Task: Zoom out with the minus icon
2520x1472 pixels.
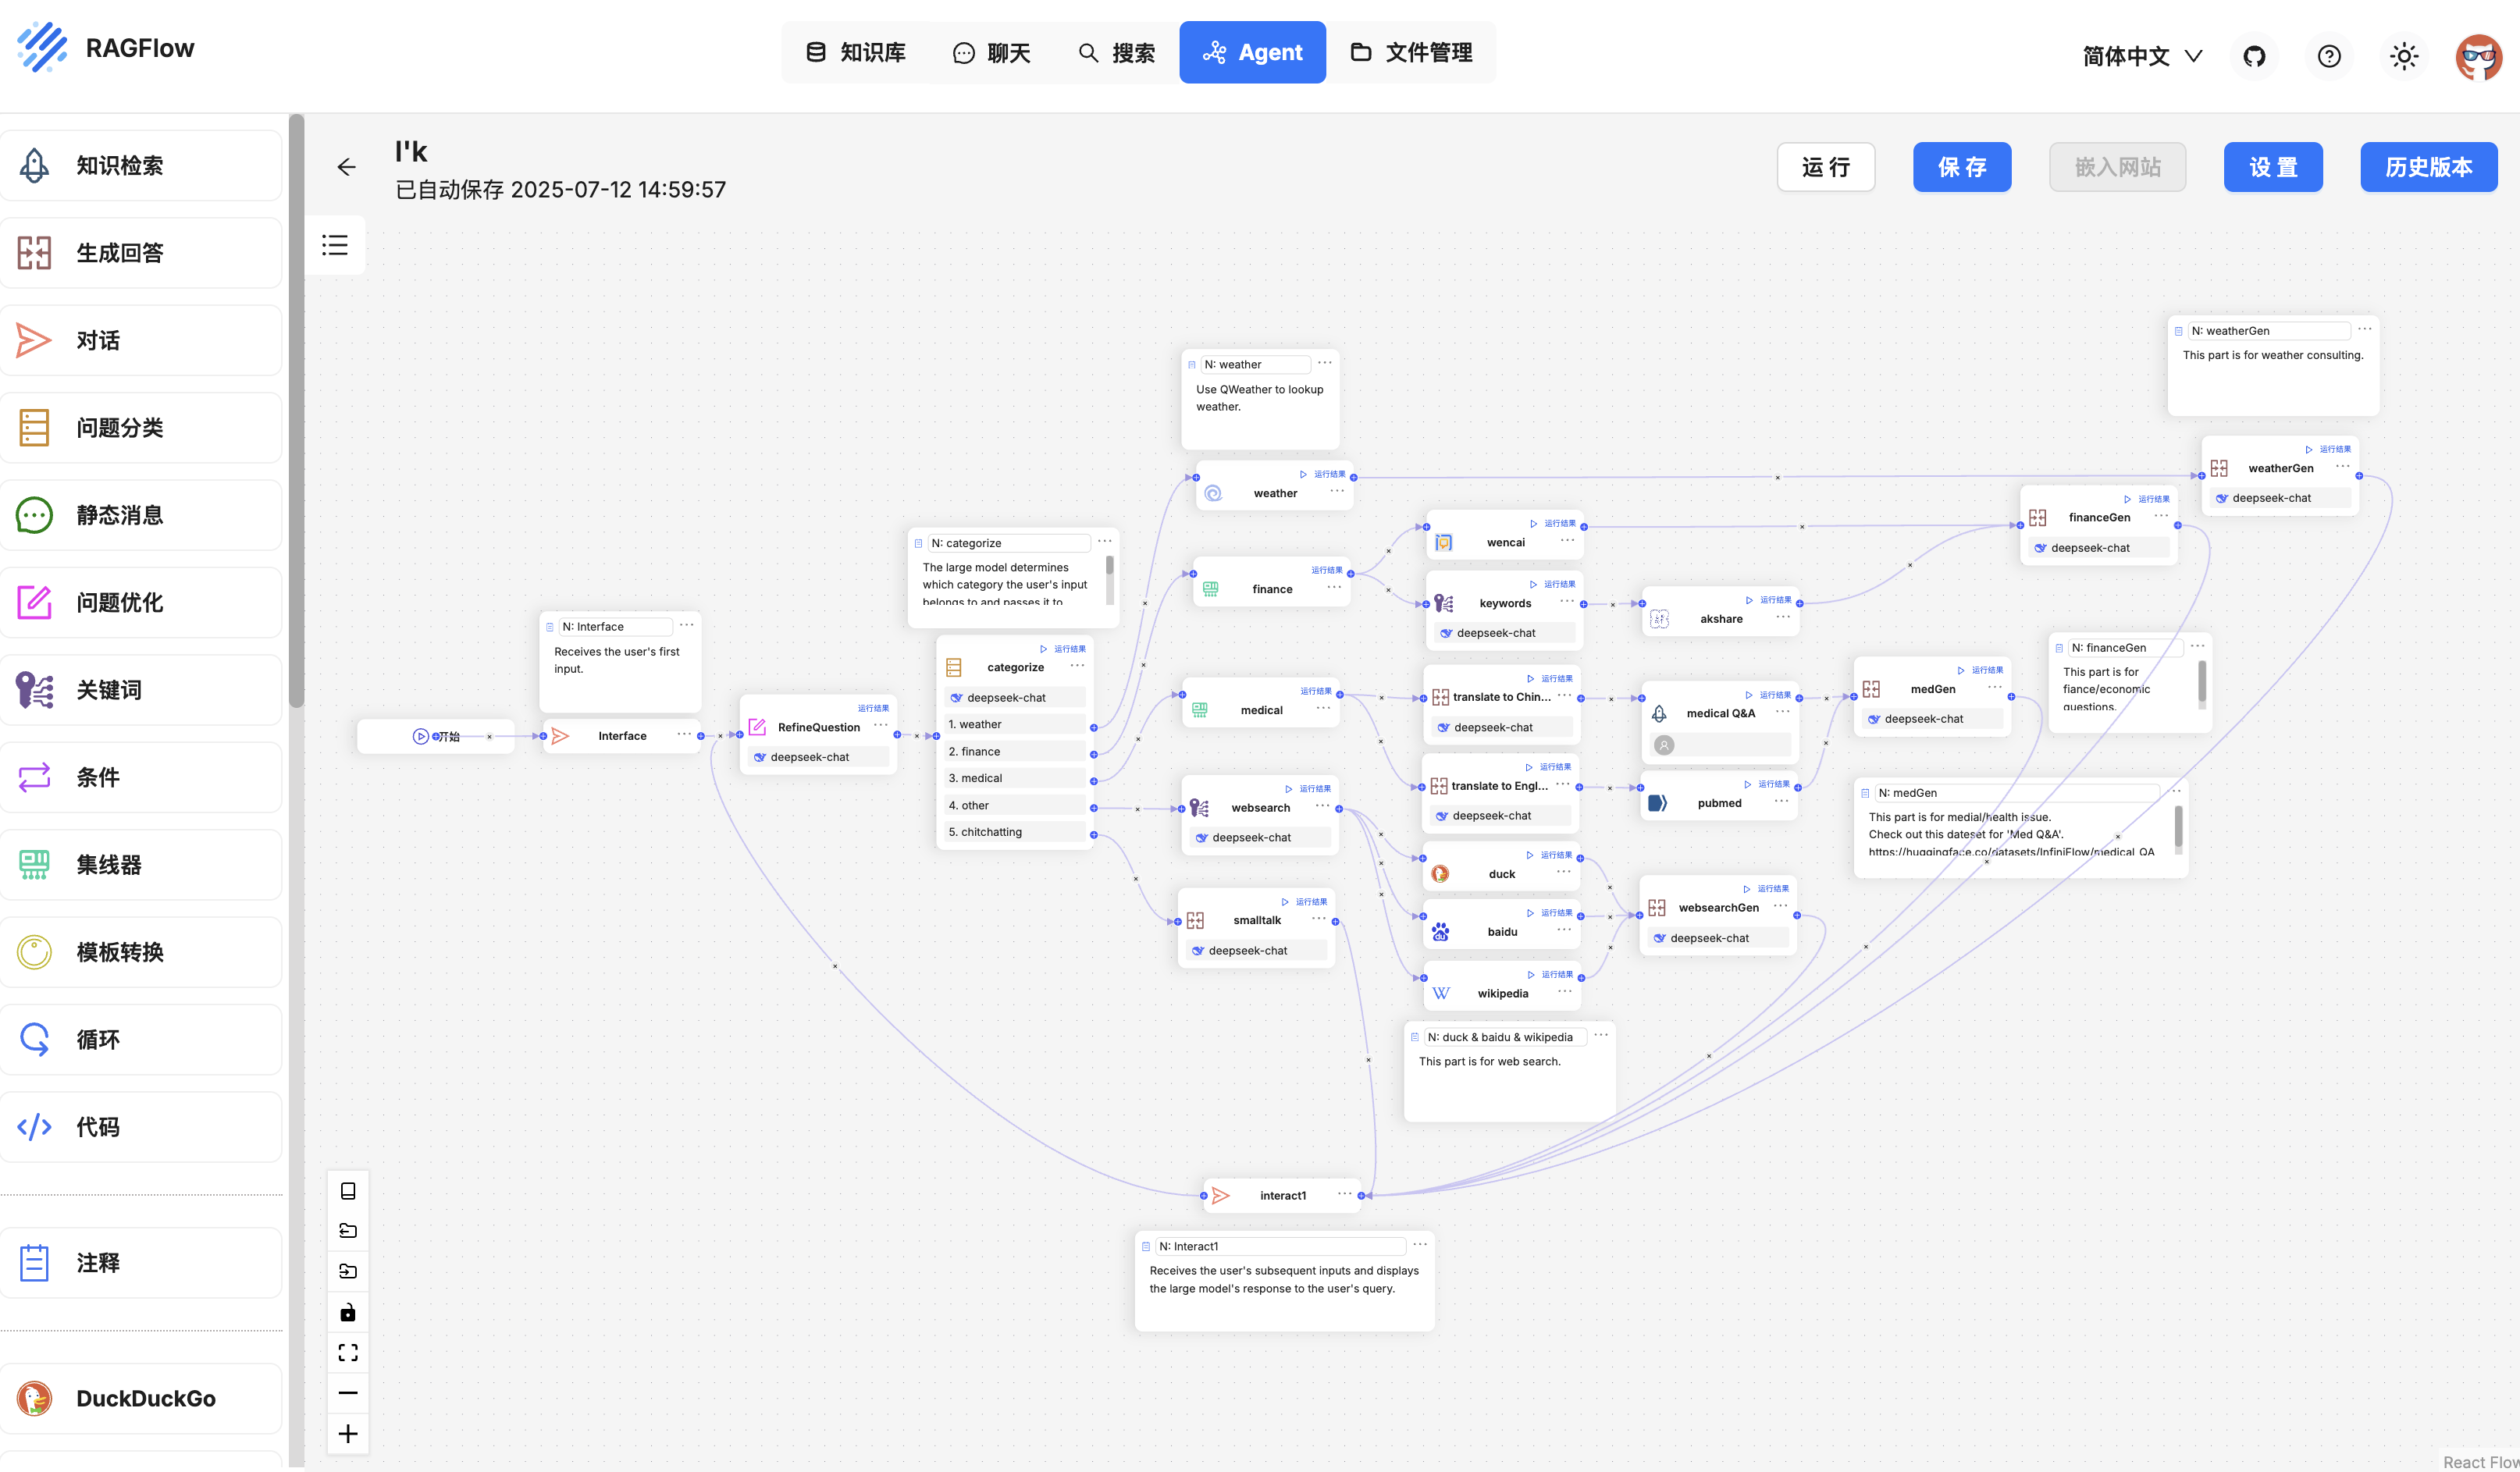Action: pyautogui.click(x=348, y=1393)
